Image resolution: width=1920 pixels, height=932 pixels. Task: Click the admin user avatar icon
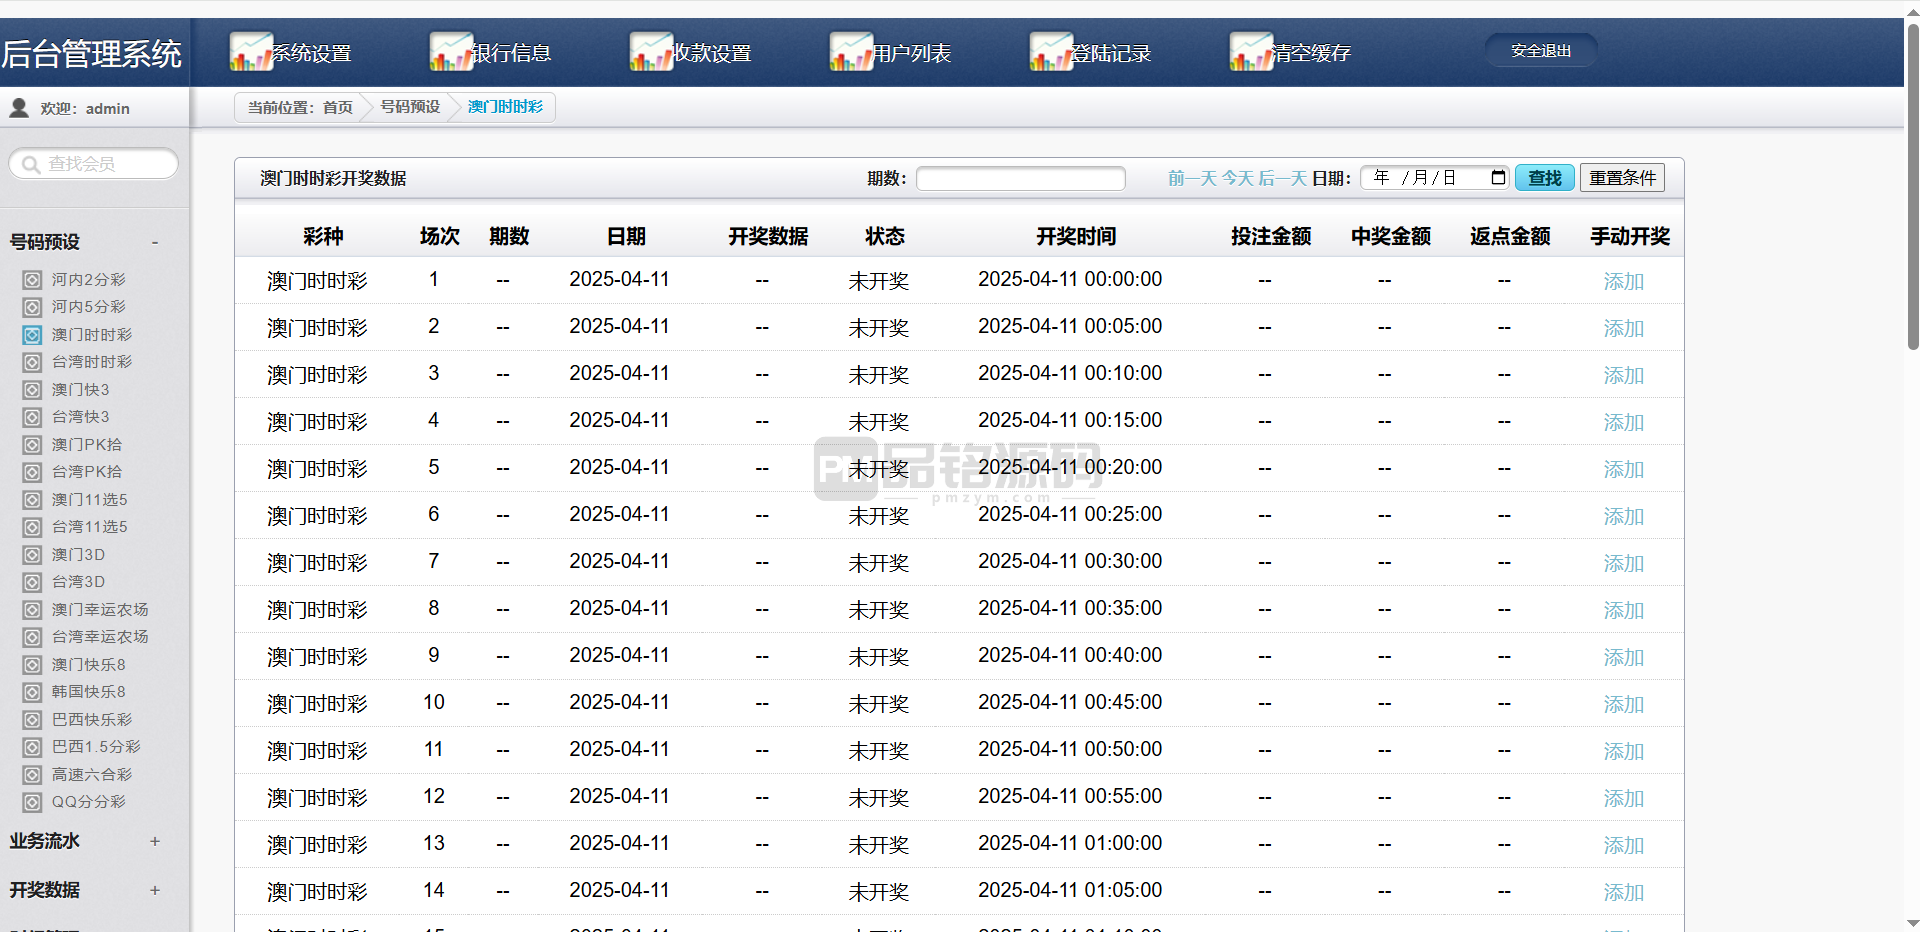point(19,107)
